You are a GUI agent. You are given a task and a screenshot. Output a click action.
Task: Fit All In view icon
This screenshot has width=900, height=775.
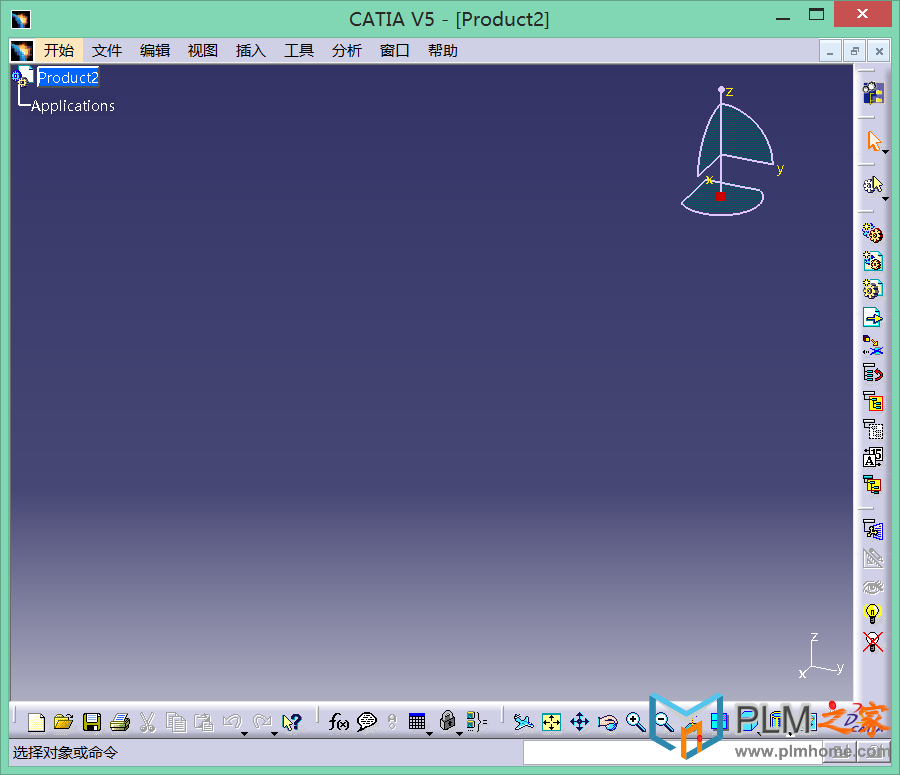[552, 722]
